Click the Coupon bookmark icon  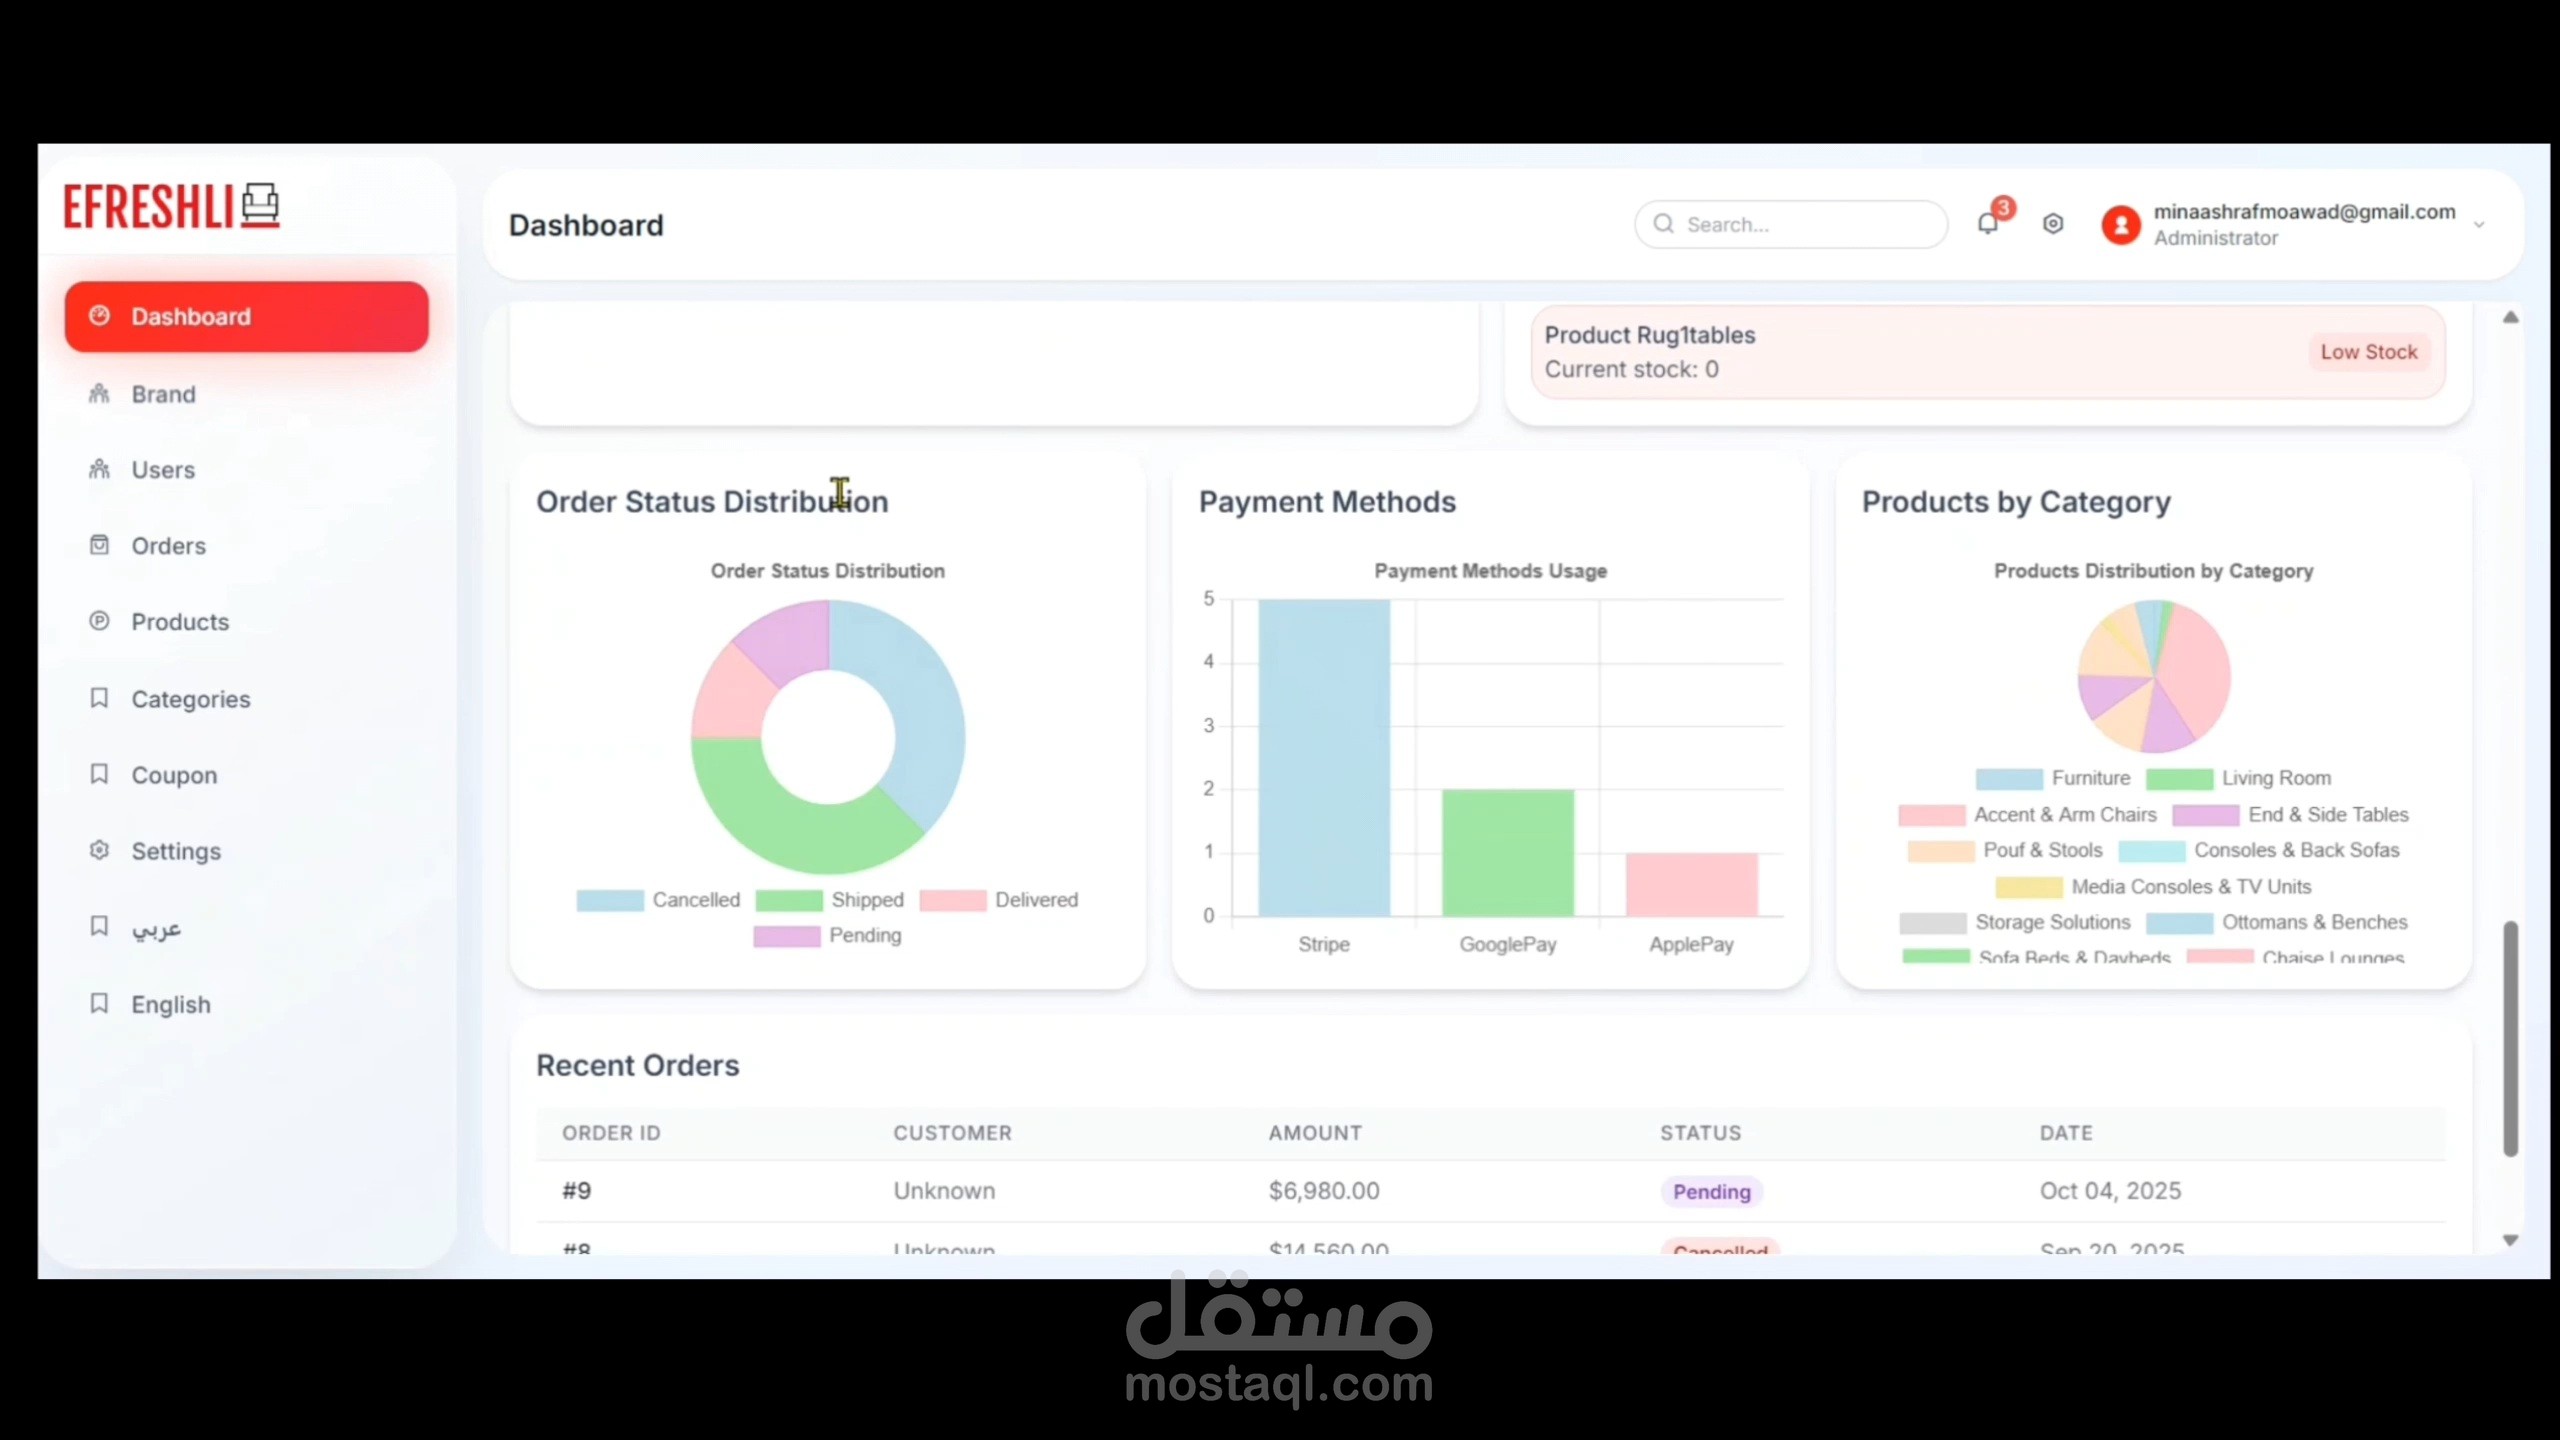pos(100,774)
